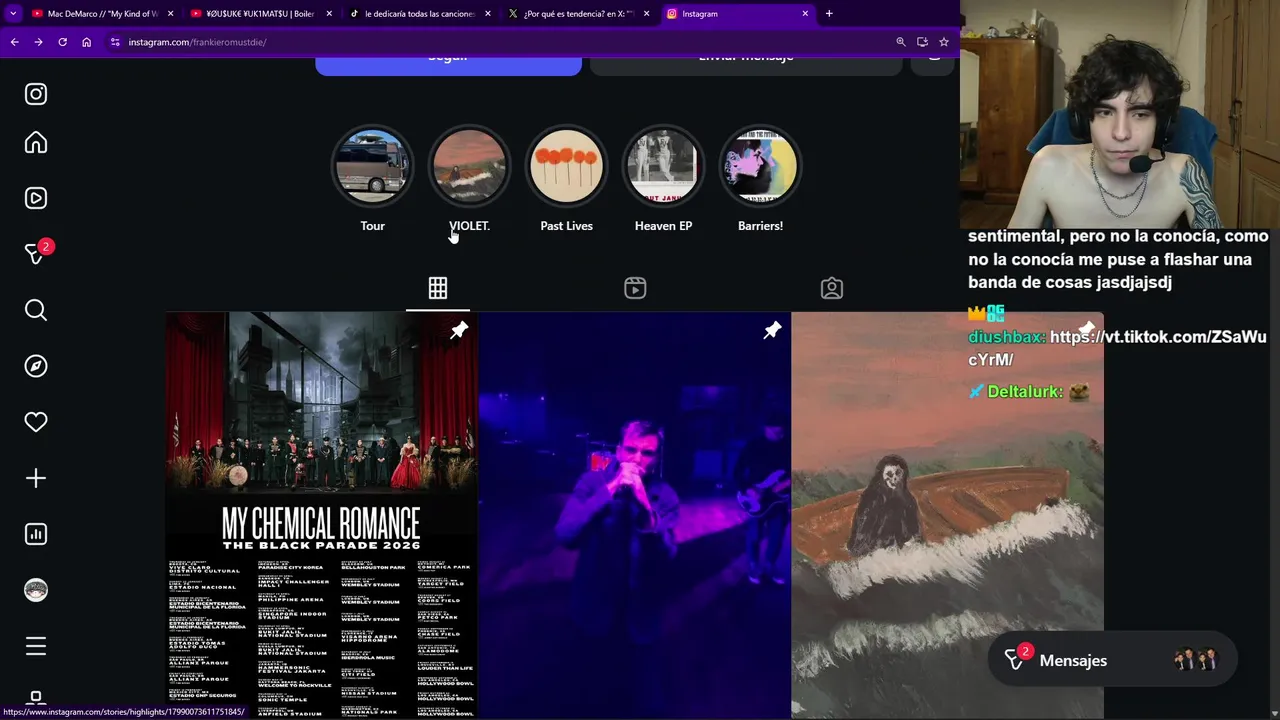This screenshot has width=1280, height=720.
Task: Go to Home feed via house icon
Action: coord(36,142)
